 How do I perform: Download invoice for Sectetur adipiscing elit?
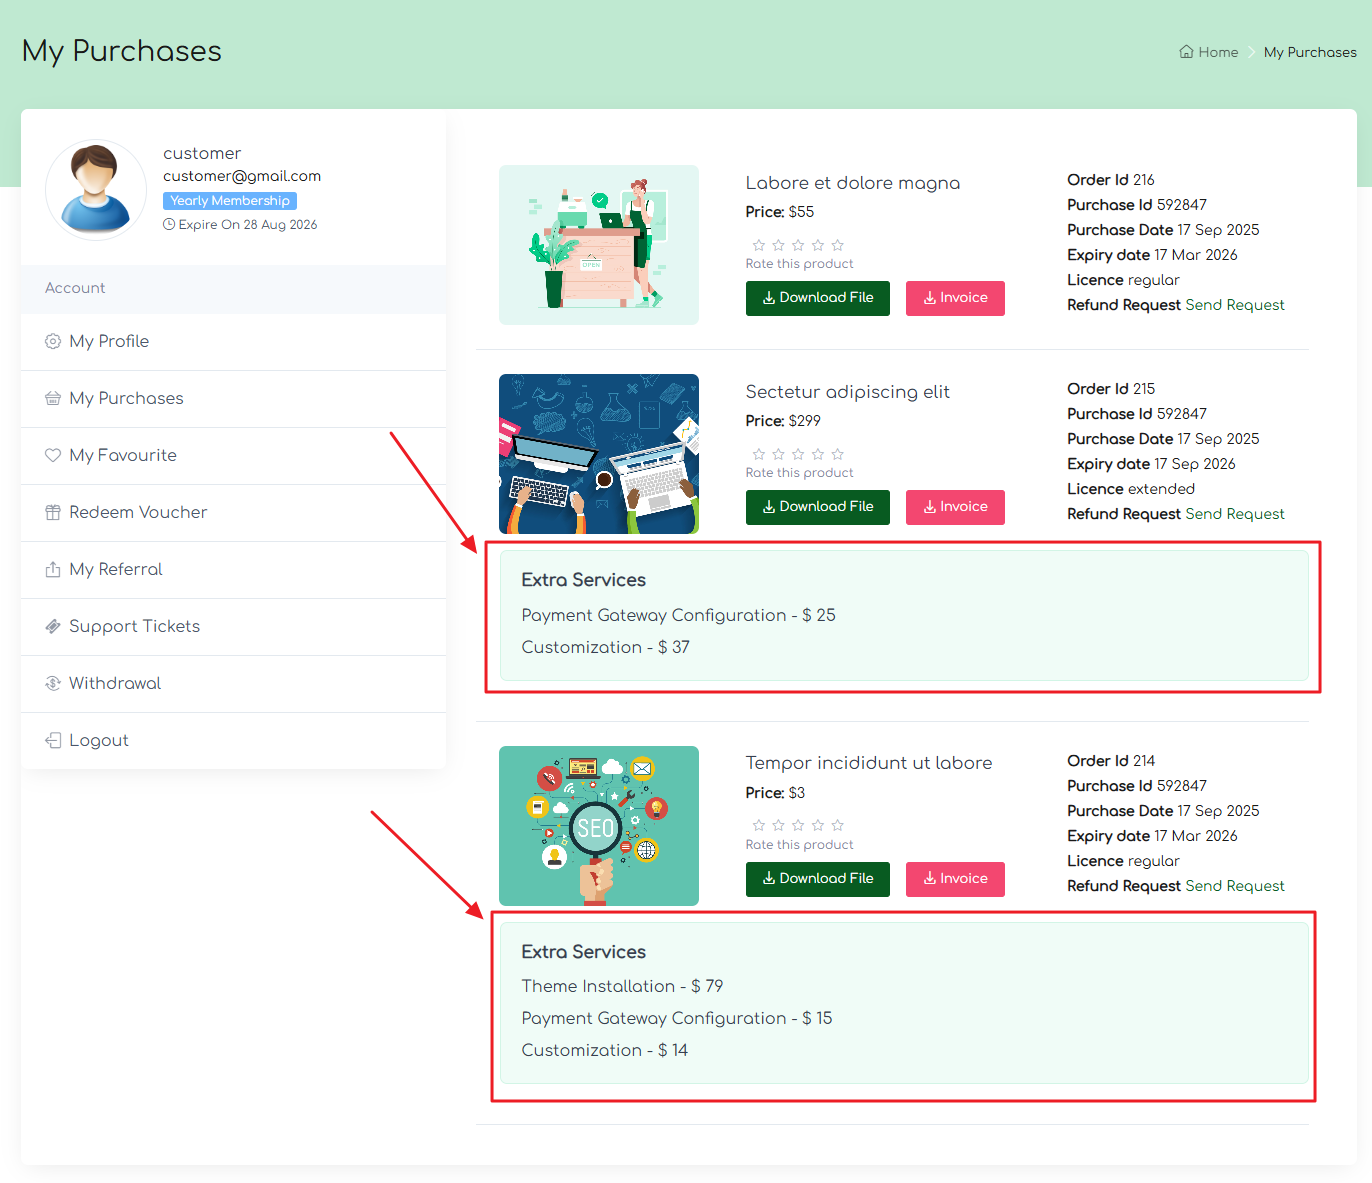[x=955, y=507]
